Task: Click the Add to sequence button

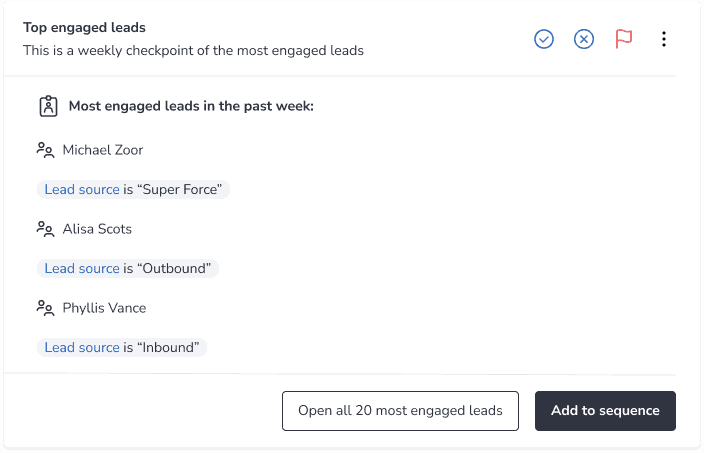Action: [605, 411]
